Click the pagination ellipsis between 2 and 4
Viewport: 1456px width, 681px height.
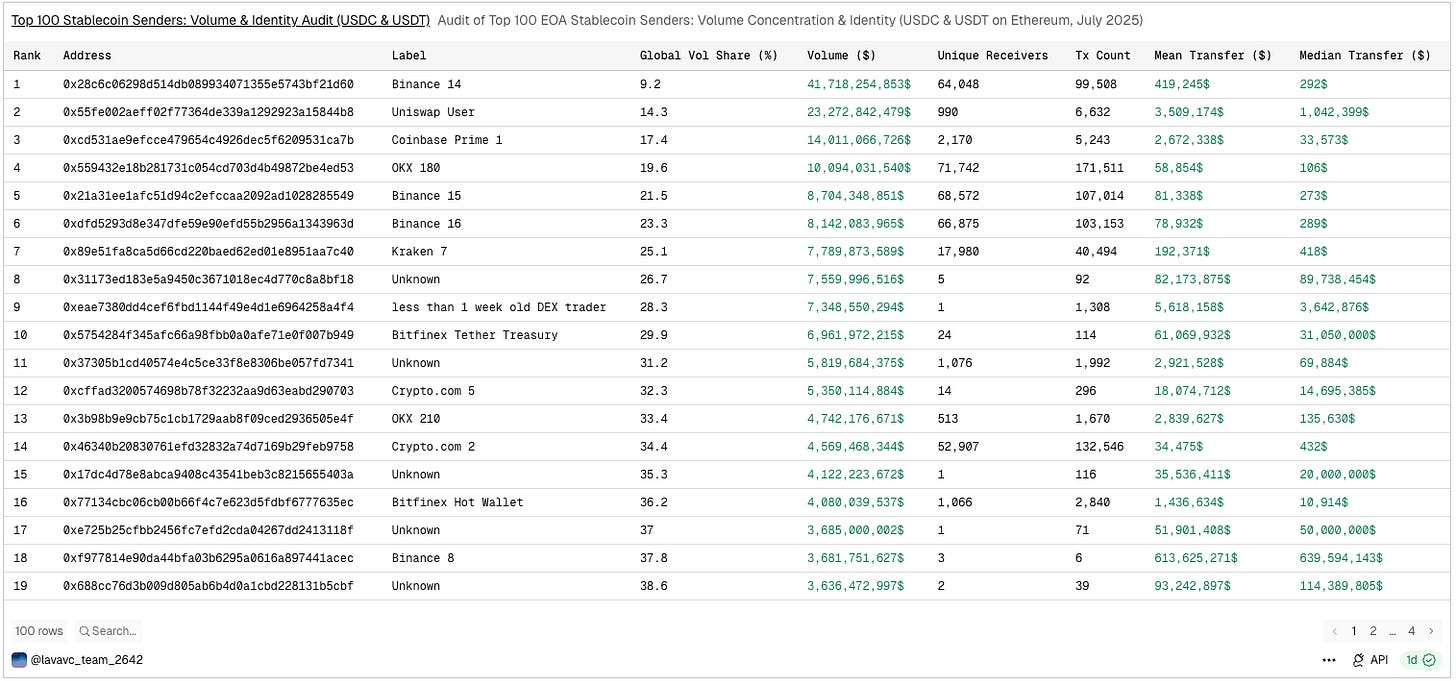[x=1393, y=631]
